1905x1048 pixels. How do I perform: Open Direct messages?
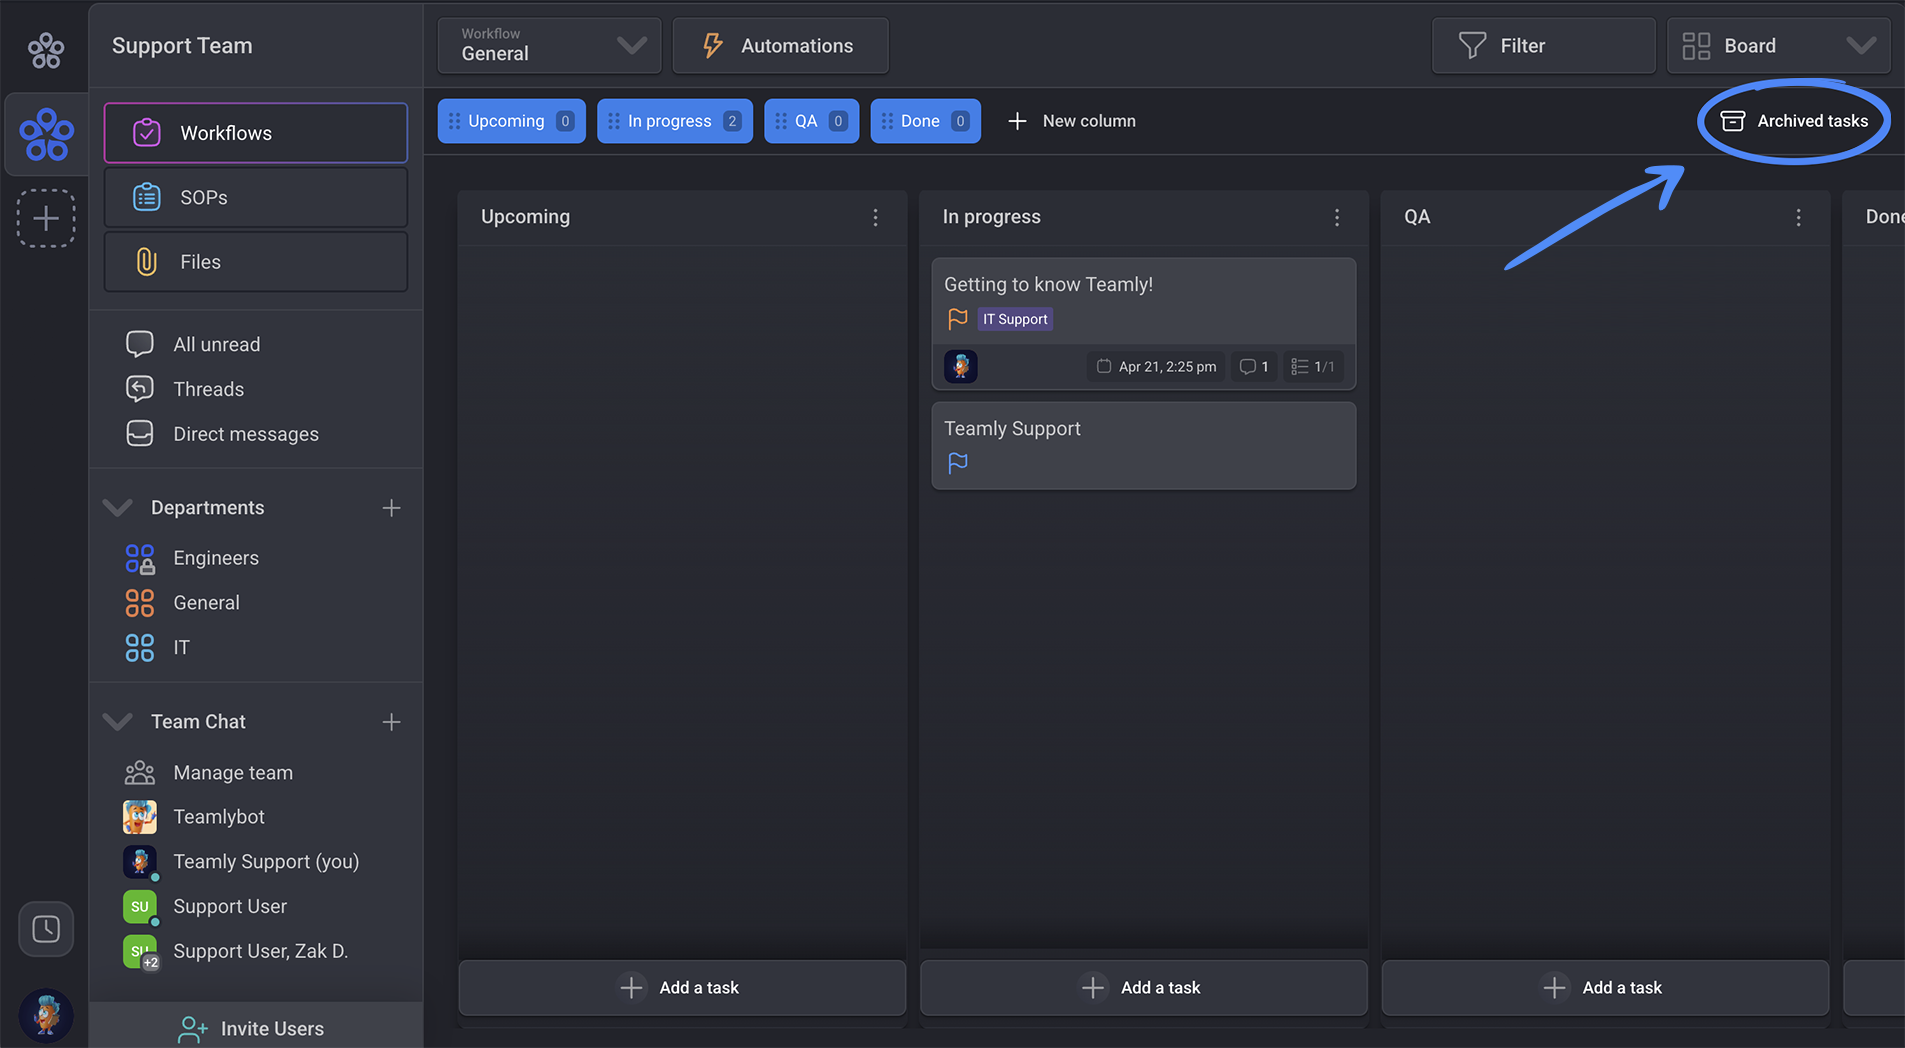tap(245, 434)
